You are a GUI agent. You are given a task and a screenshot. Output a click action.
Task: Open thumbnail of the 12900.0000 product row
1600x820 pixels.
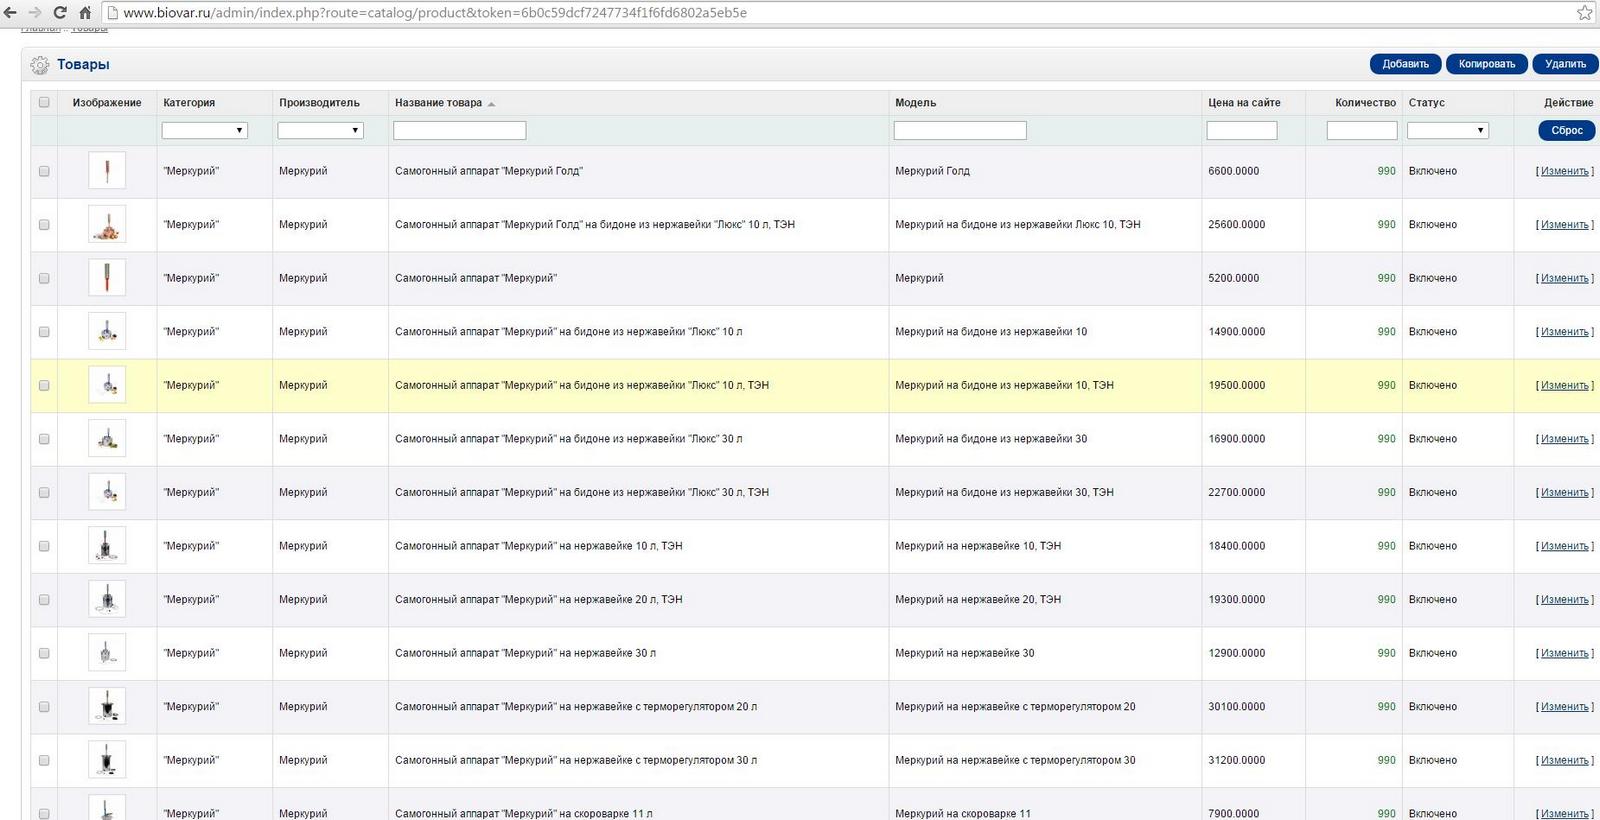[x=107, y=653]
